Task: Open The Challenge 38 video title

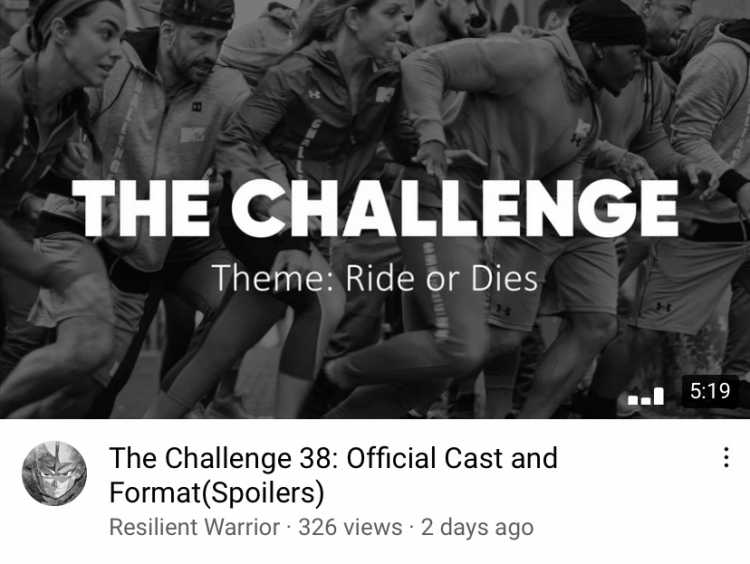Action: coord(333,475)
